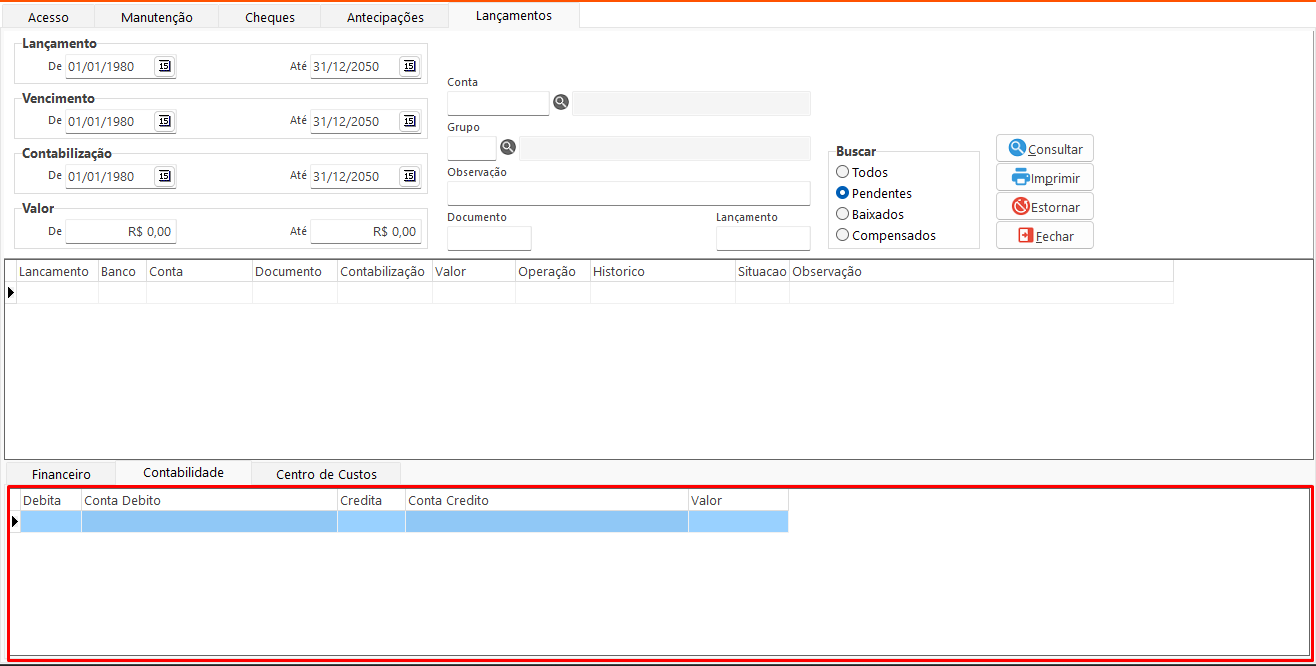The width and height of the screenshot is (1316, 666).
Task: Open the Centro de Custos tab
Action: 326,474
